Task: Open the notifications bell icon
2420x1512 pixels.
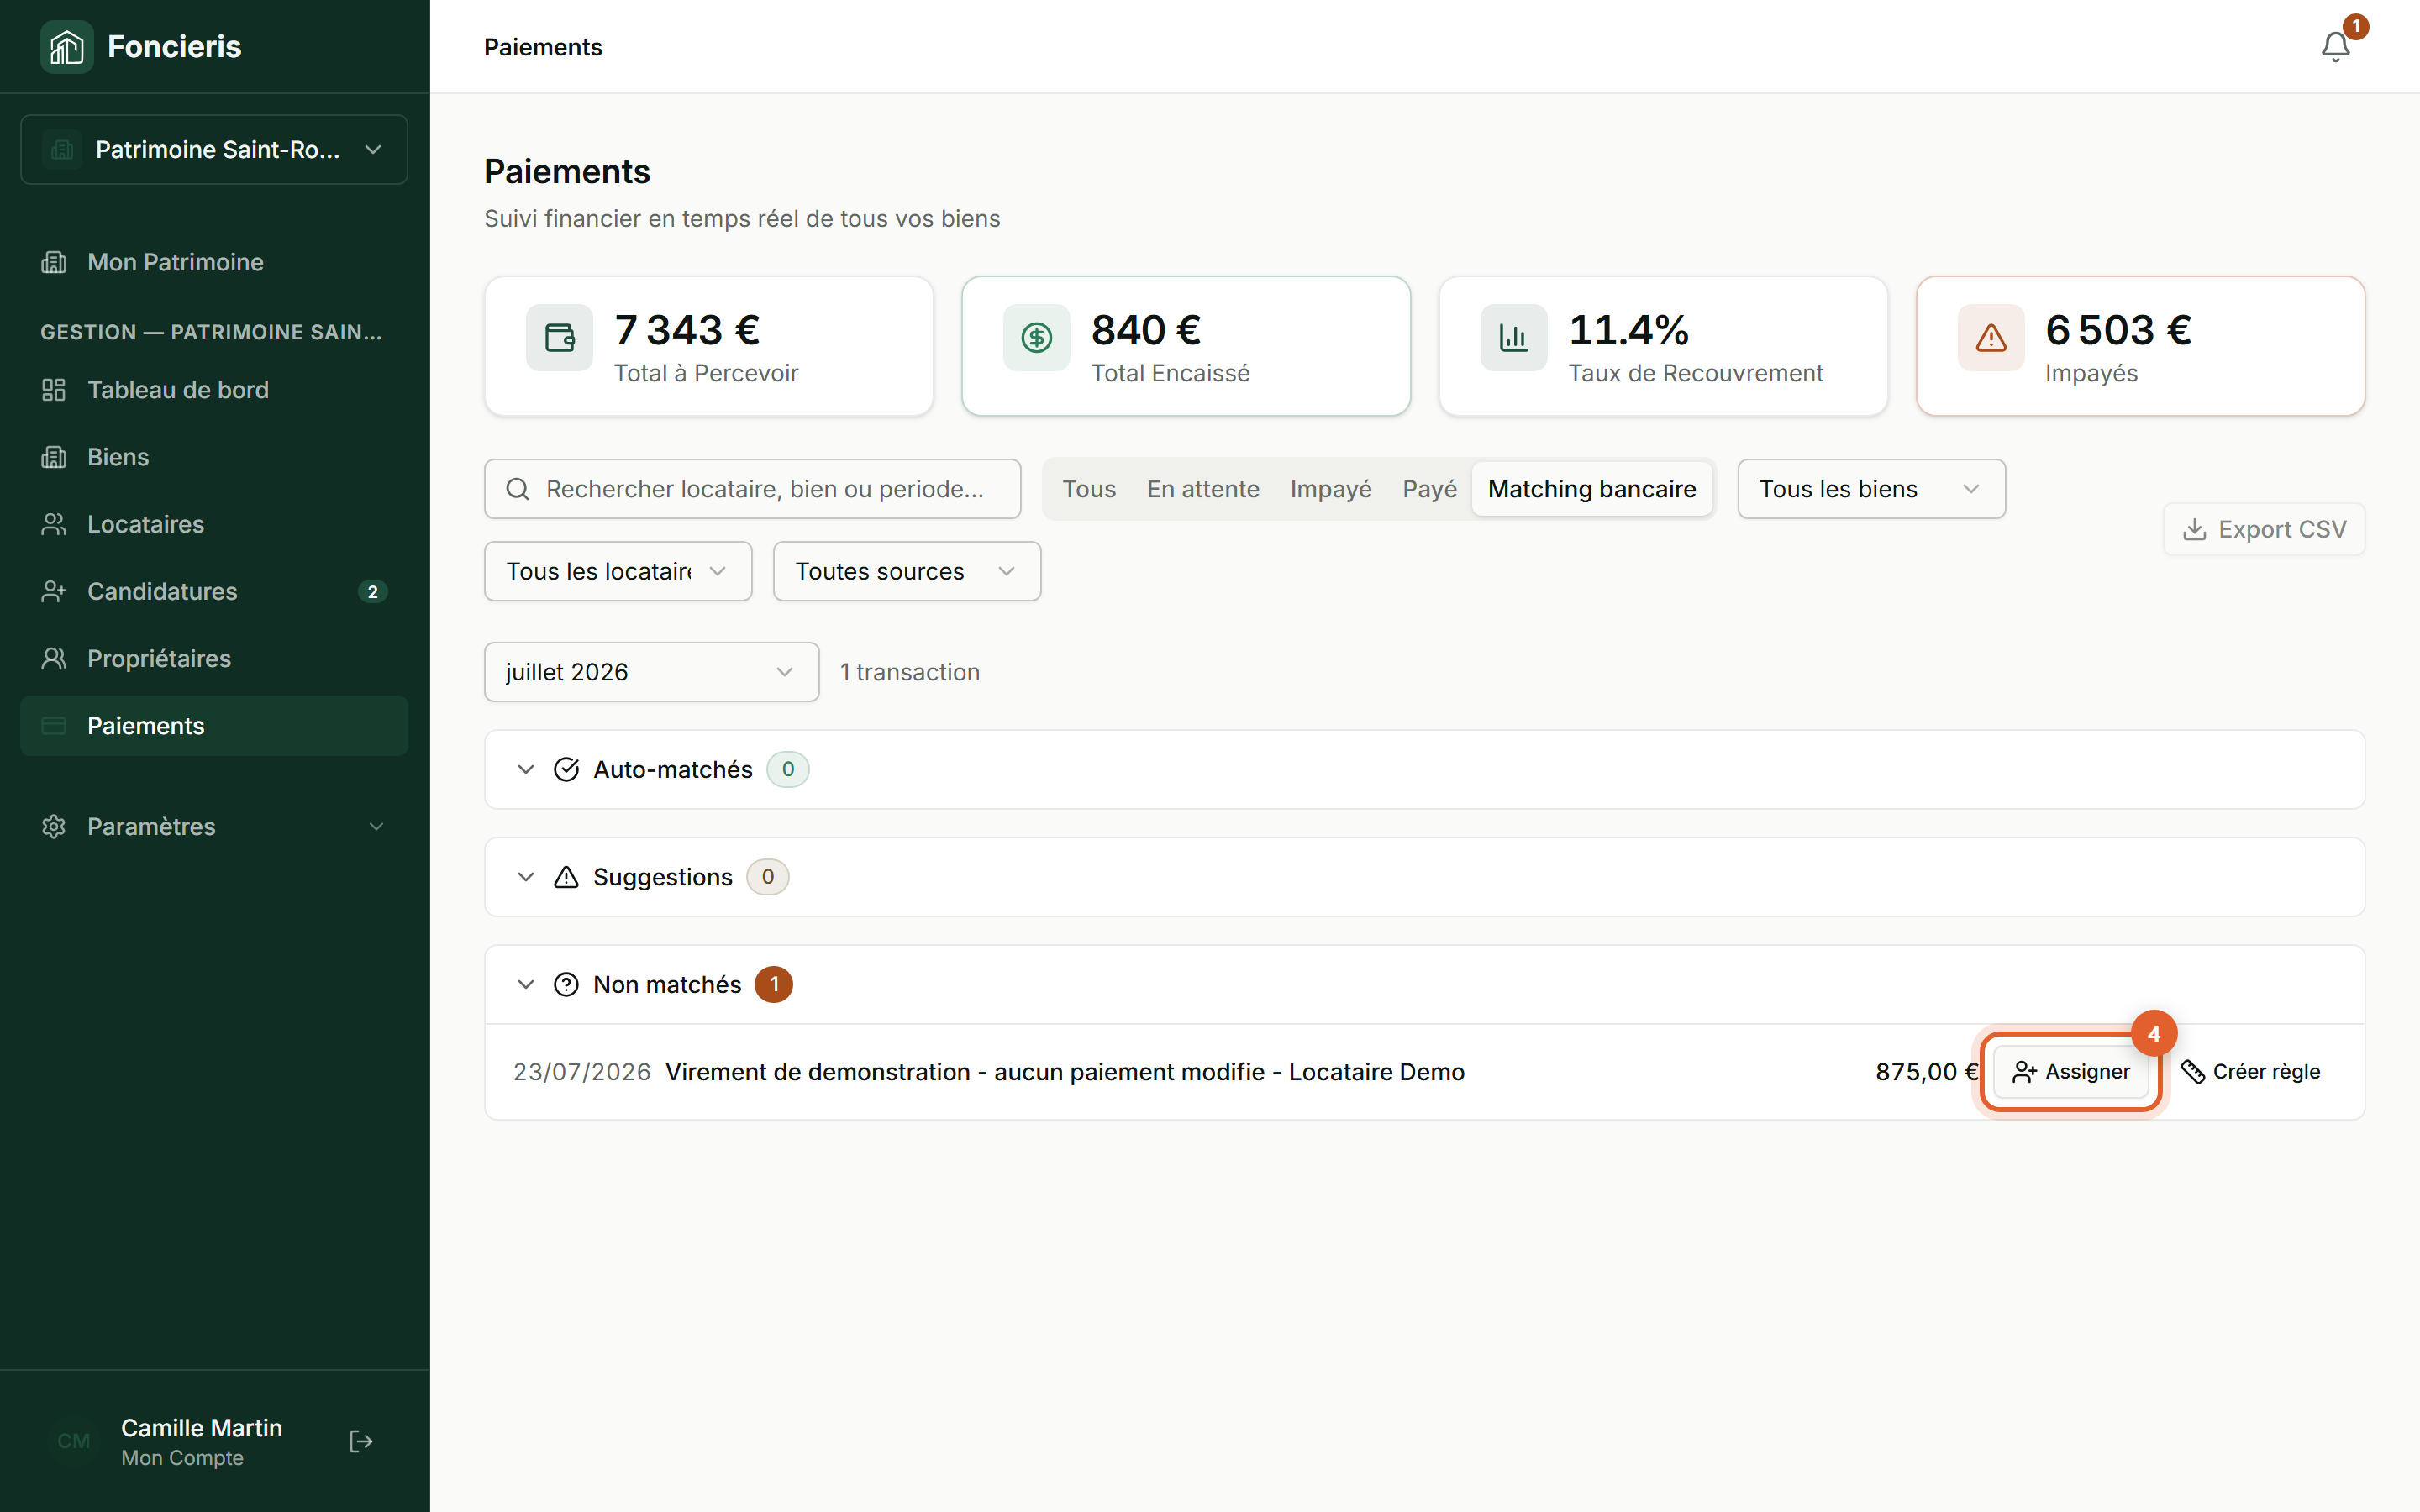Action: tap(2335, 47)
